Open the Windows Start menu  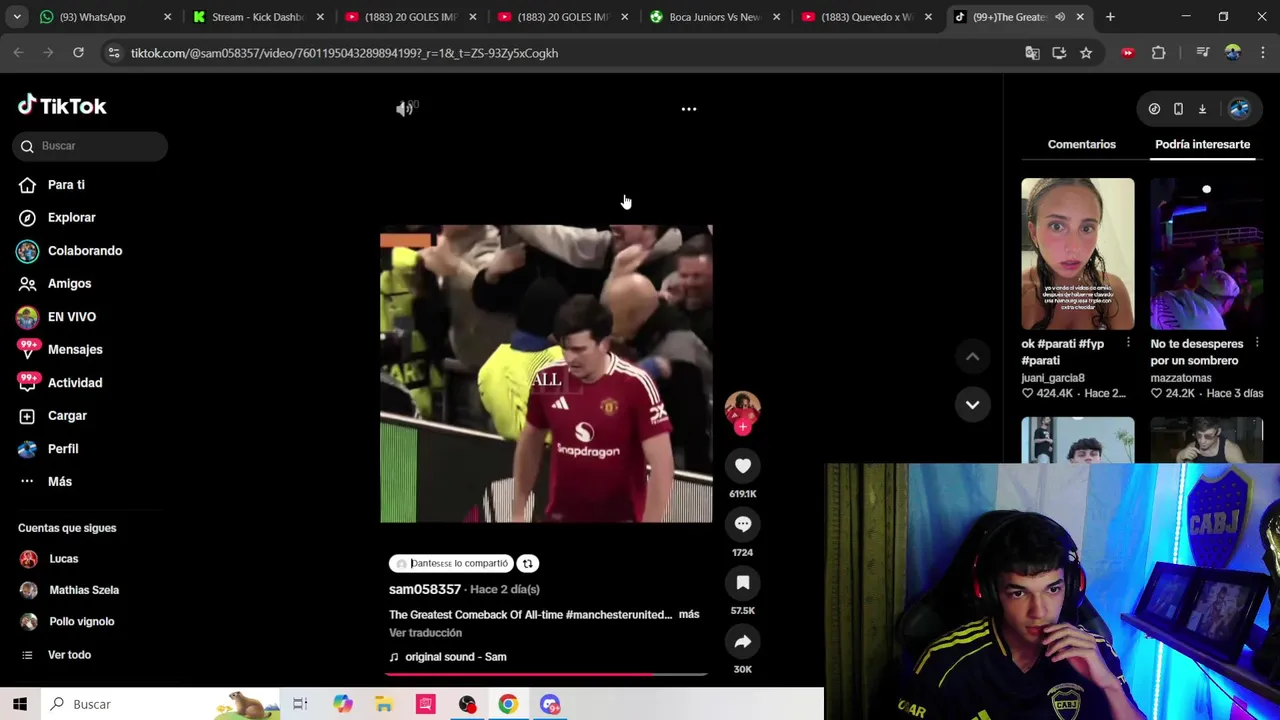coord(20,704)
